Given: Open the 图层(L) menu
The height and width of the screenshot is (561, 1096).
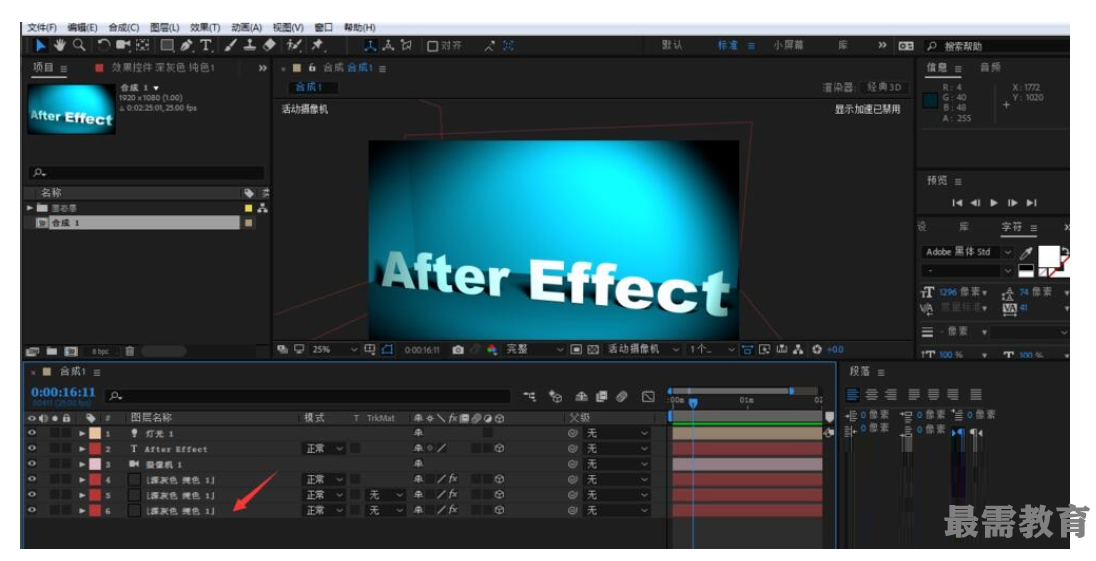Looking at the screenshot, I should tap(164, 27).
